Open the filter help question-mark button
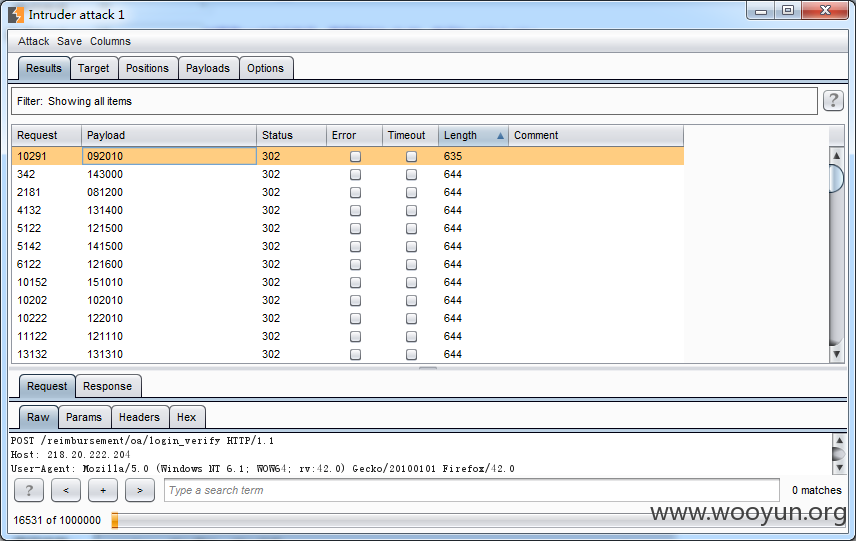 click(x=833, y=100)
